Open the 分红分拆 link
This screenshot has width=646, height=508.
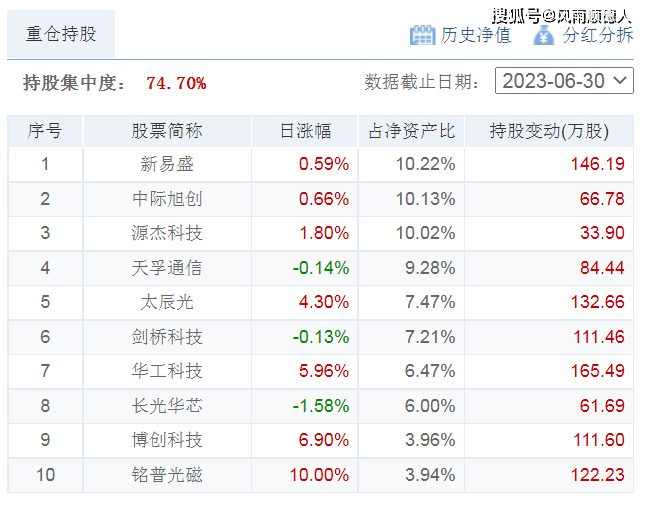pyautogui.click(x=597, y=35)
